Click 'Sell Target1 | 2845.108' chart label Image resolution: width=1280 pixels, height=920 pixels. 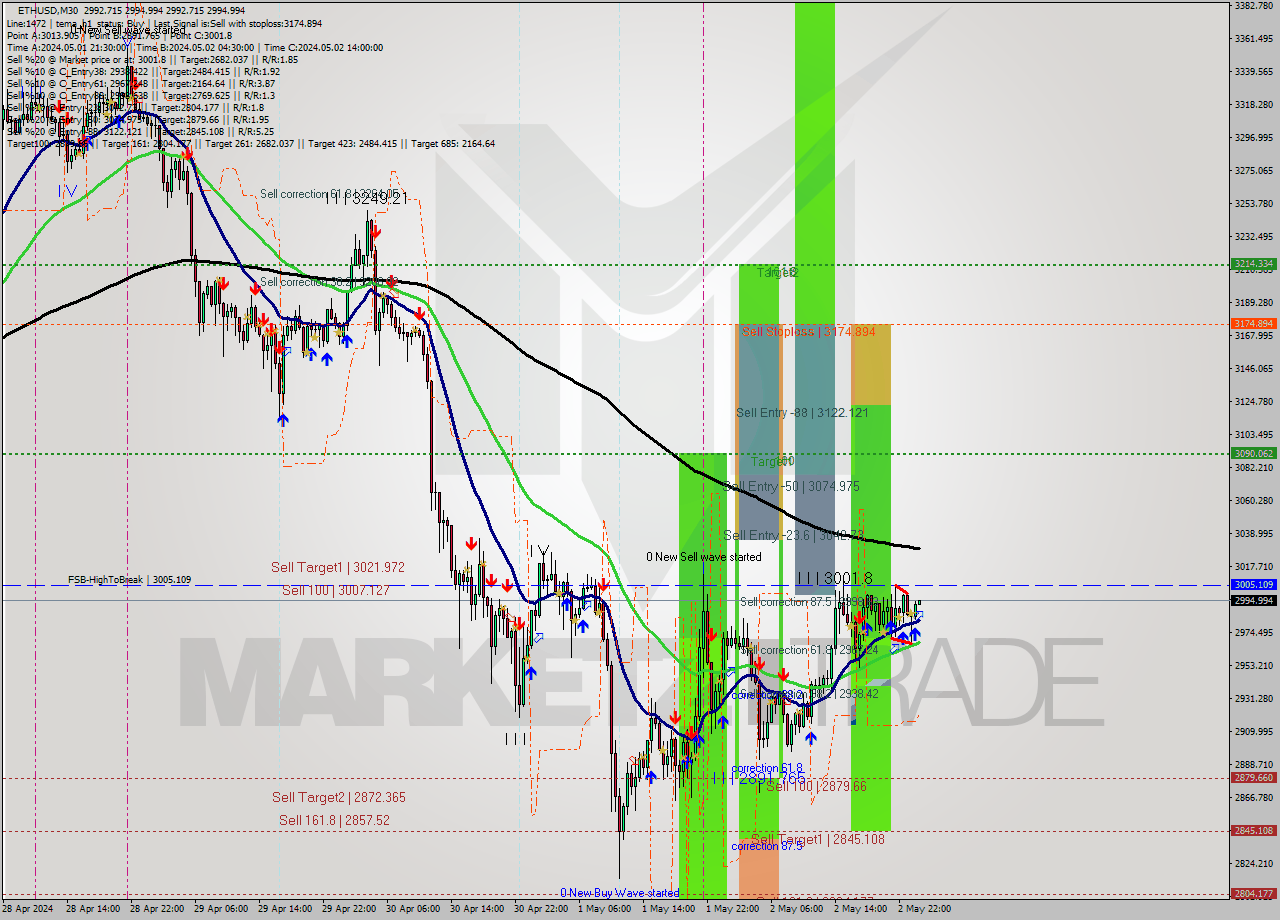point(818,839)
